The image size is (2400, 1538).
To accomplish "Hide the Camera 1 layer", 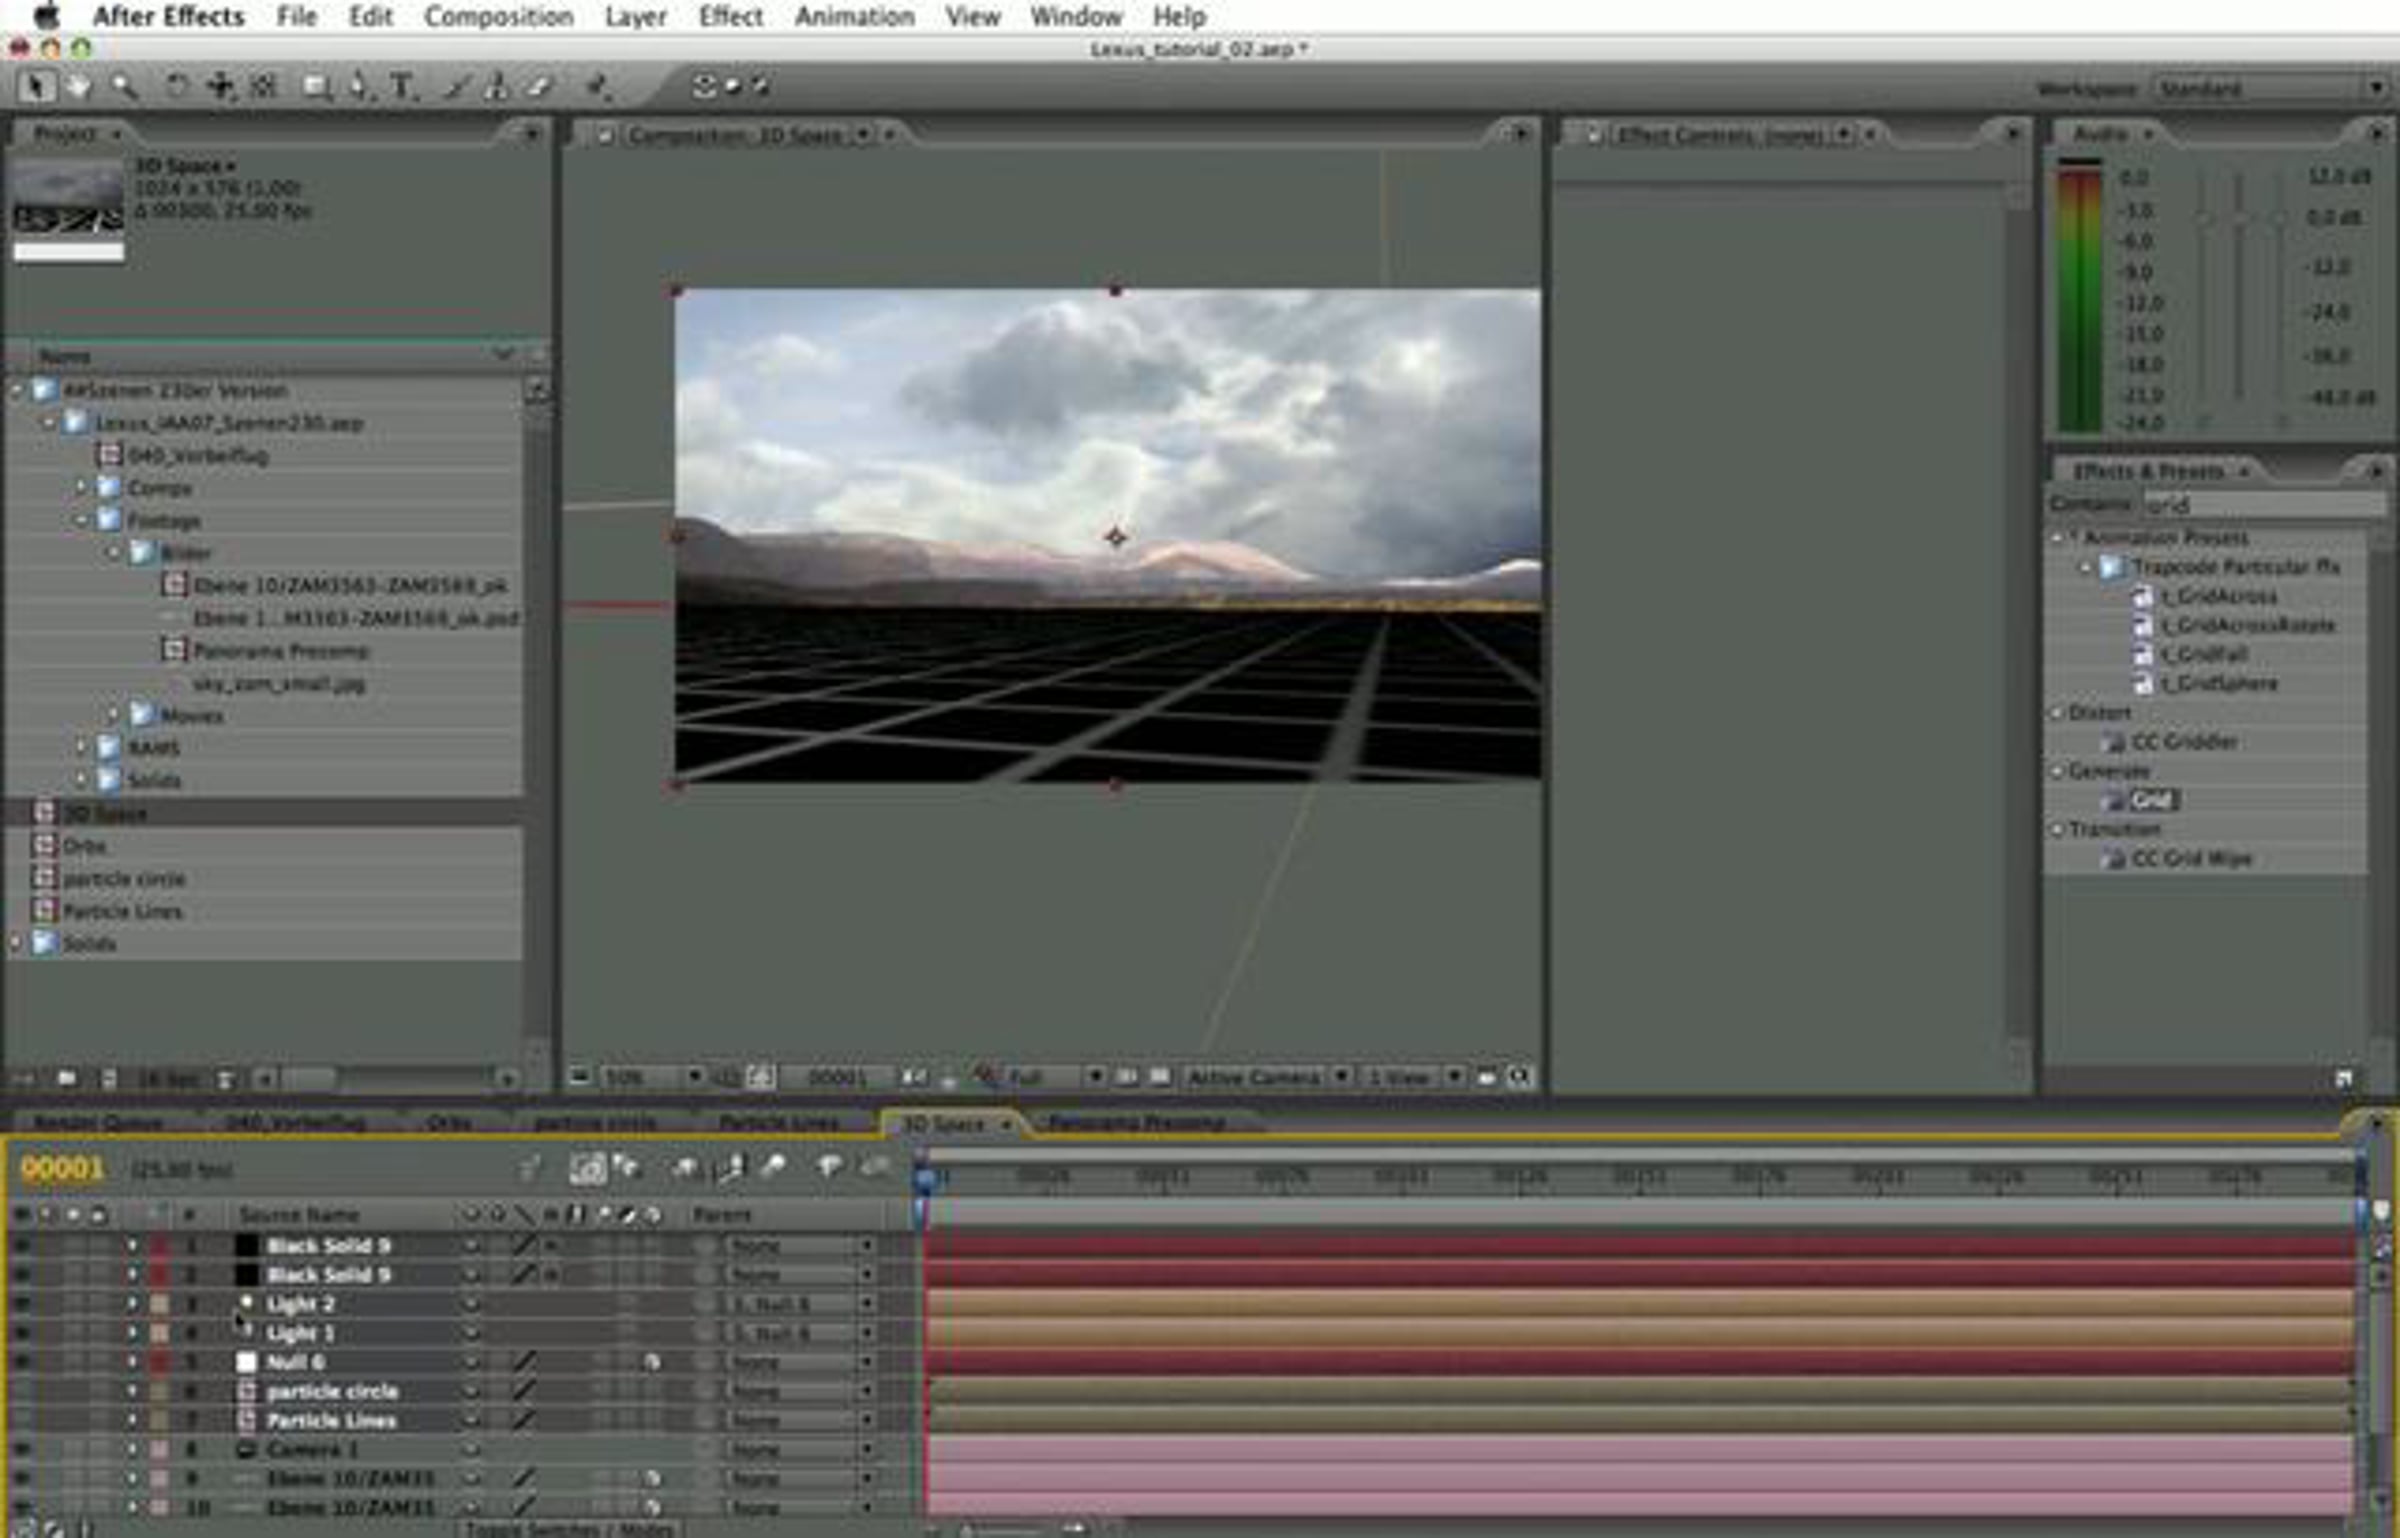I will tap(21, 1449).
